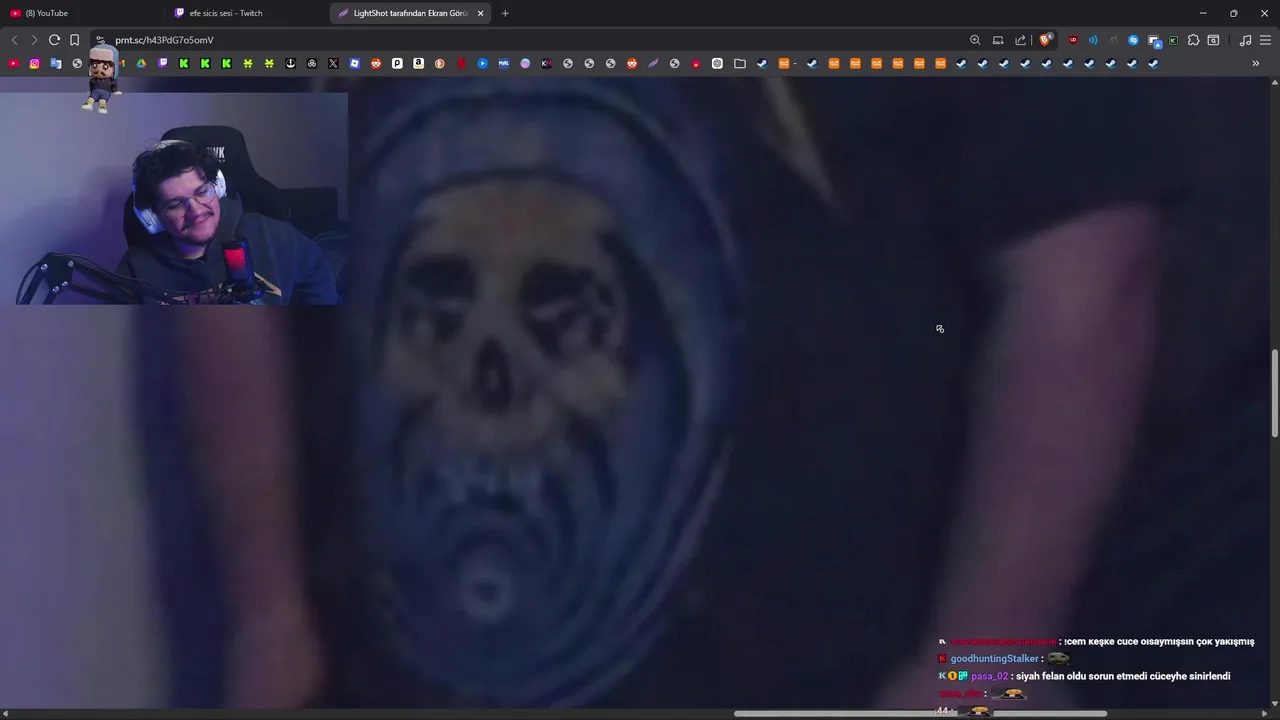Open the anchor icon bookmark
The height and width of the screenshot is (720, 1280).
tap(291, 63)
